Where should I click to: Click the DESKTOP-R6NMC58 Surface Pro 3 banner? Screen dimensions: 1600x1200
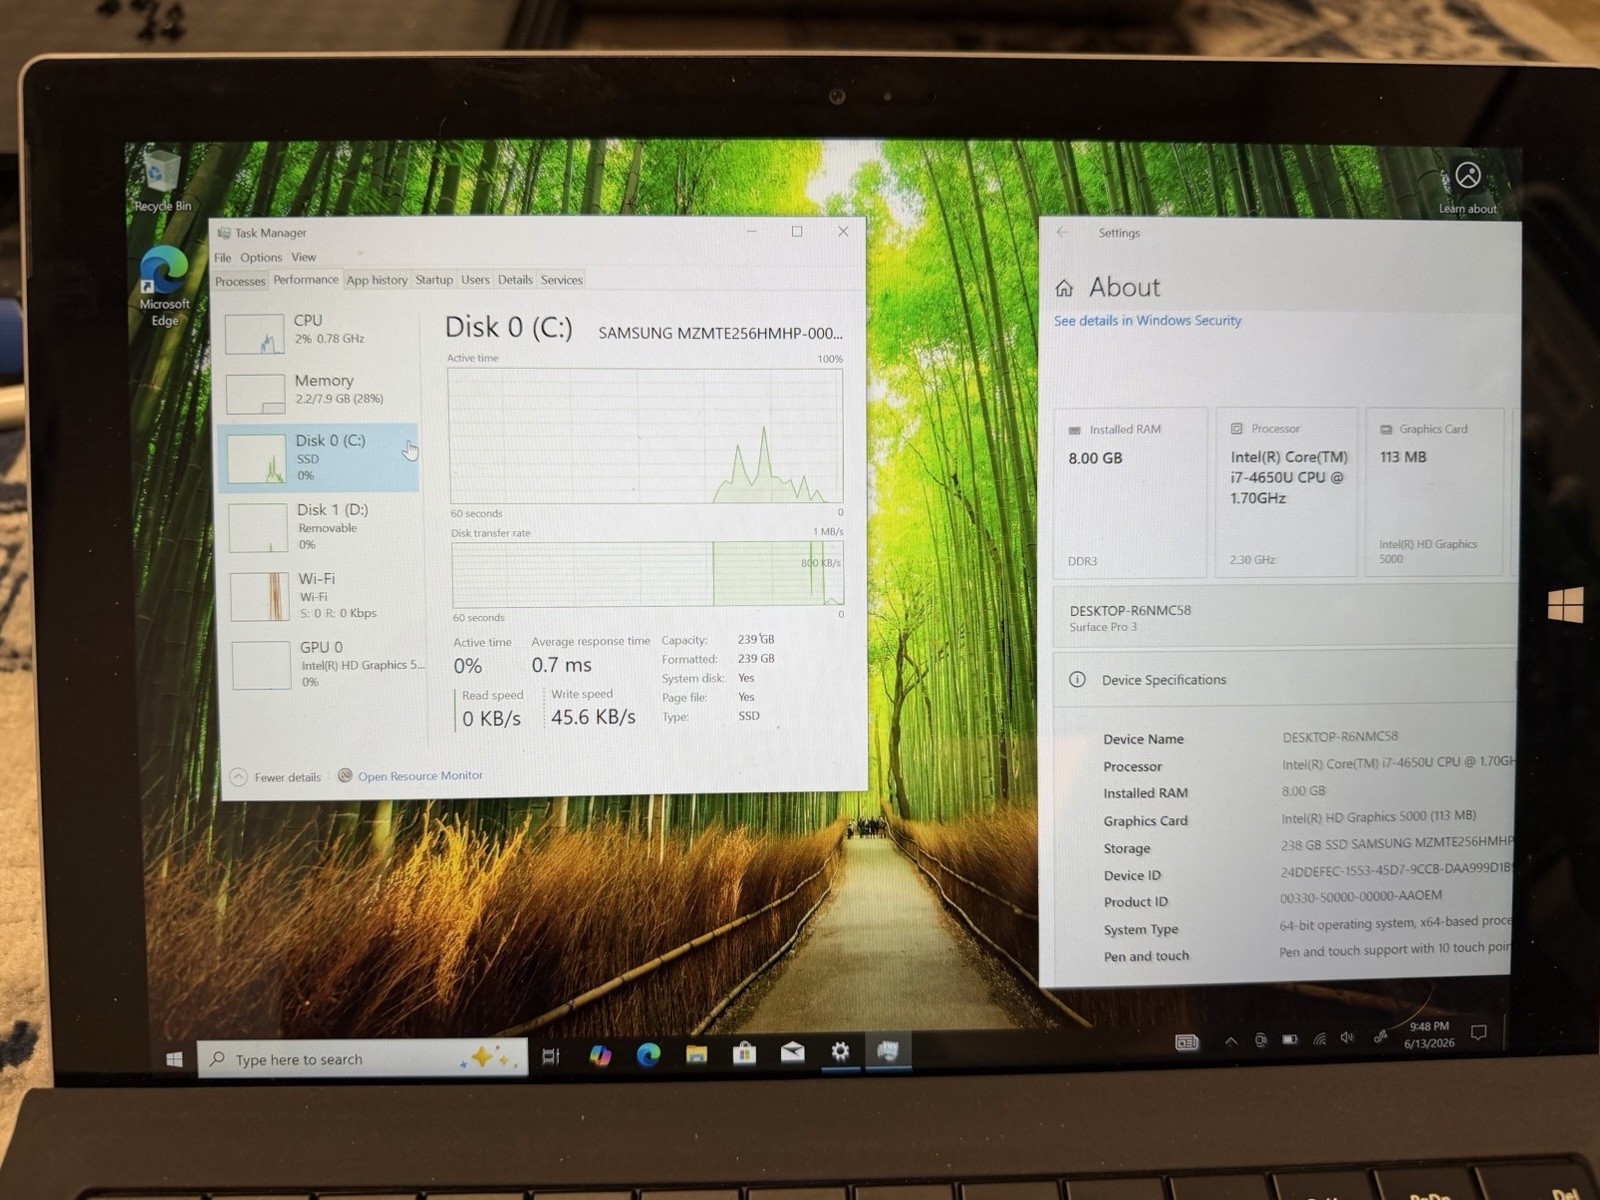click(1284, 617)
